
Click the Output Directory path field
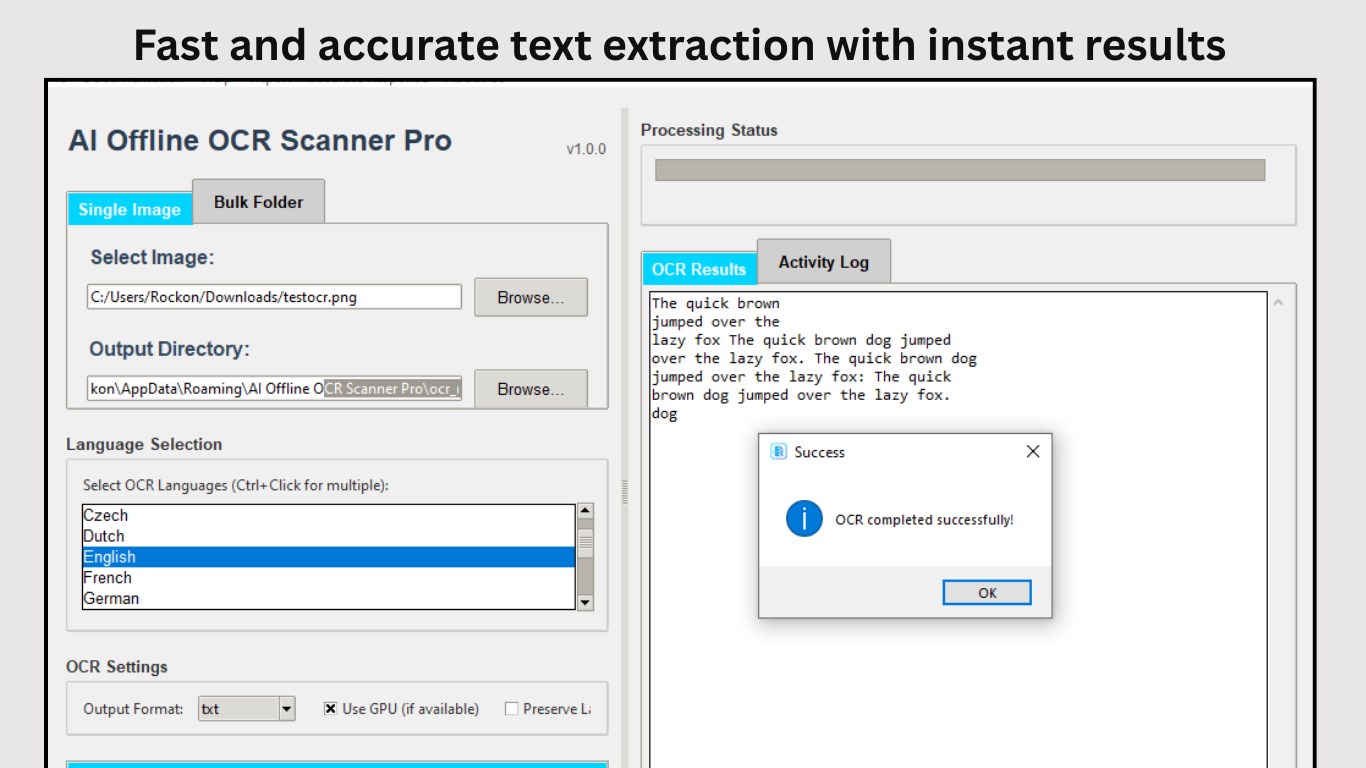pos(274,388)
